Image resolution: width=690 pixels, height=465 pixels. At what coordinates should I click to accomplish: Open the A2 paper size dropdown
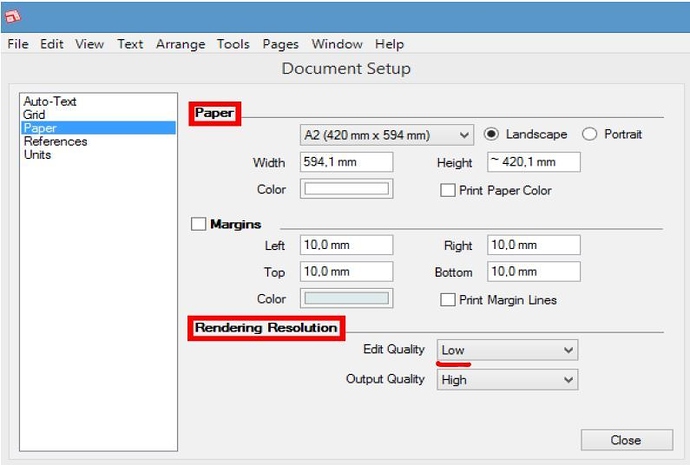386,135
